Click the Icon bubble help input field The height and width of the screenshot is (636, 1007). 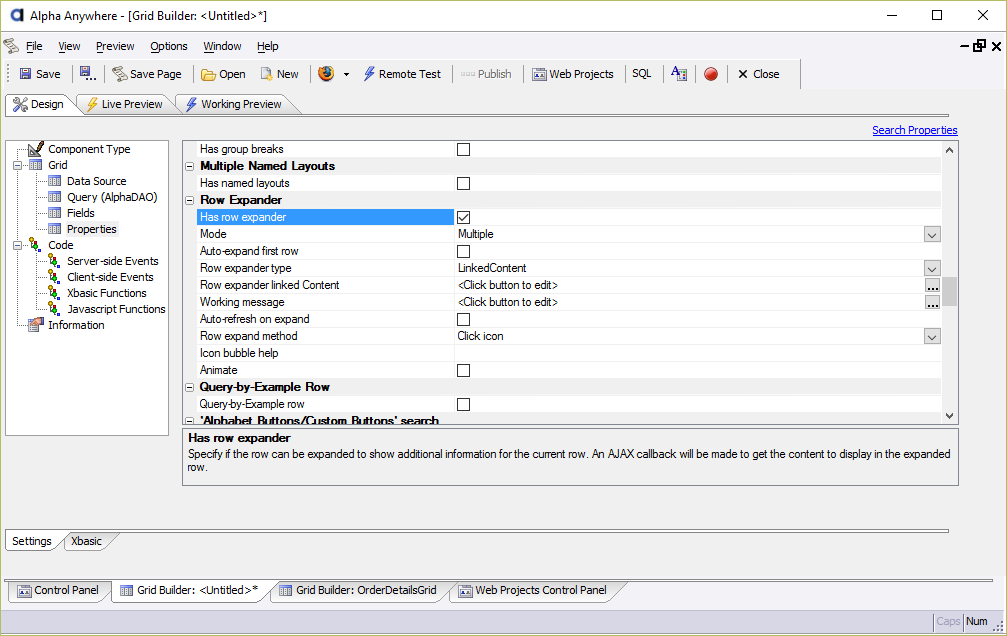(697, 353)
